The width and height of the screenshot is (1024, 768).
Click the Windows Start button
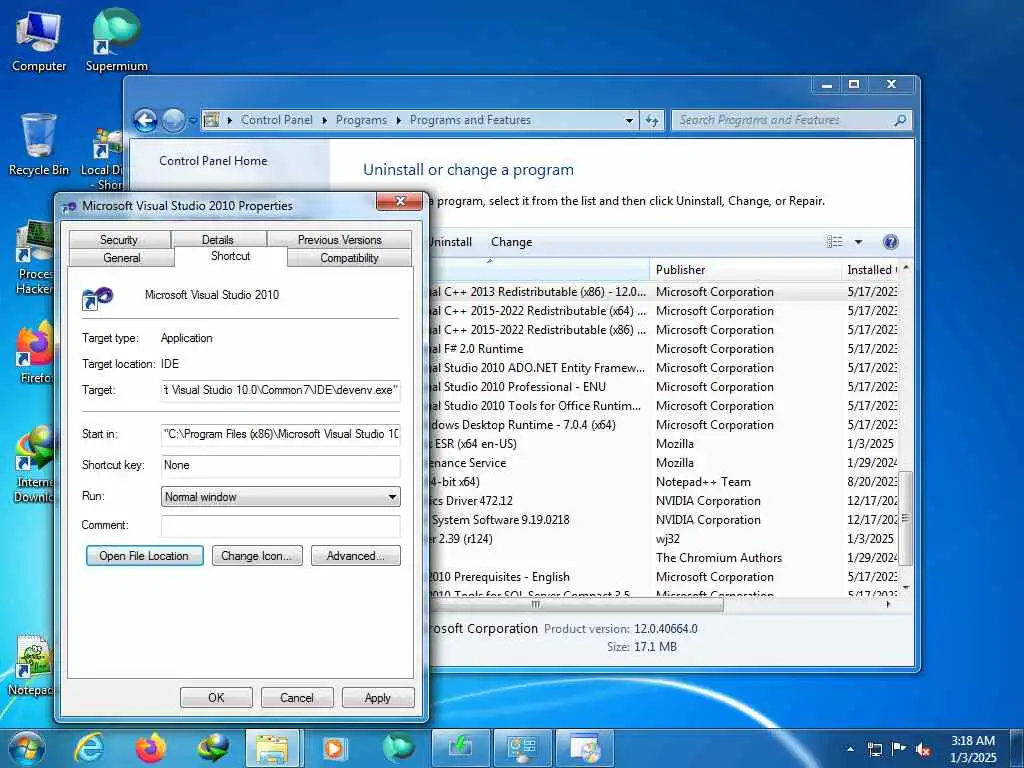pos(27,748)
